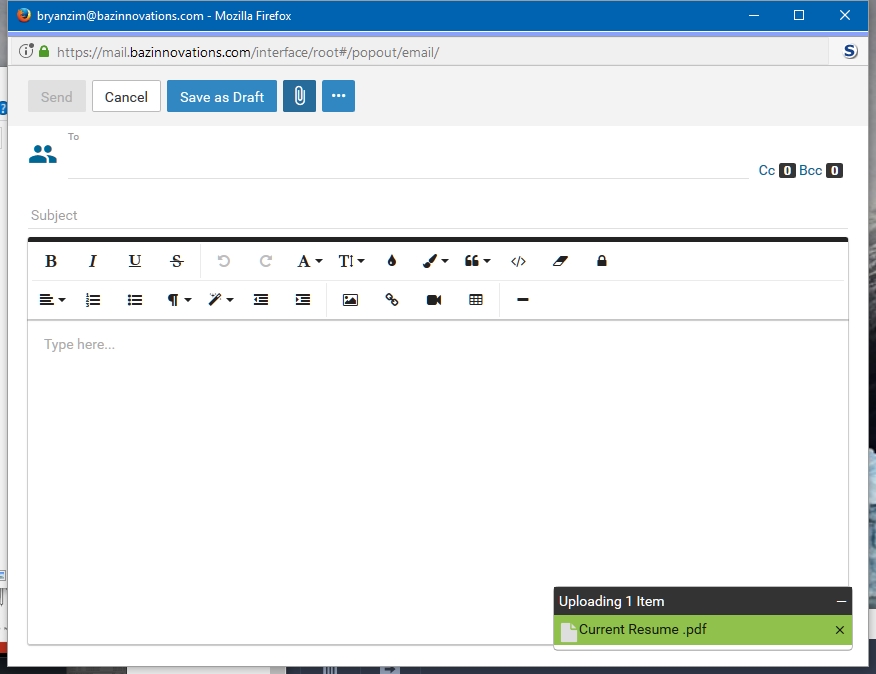
Task: Click the padlock encrypt icon
Action: [602, 261]
